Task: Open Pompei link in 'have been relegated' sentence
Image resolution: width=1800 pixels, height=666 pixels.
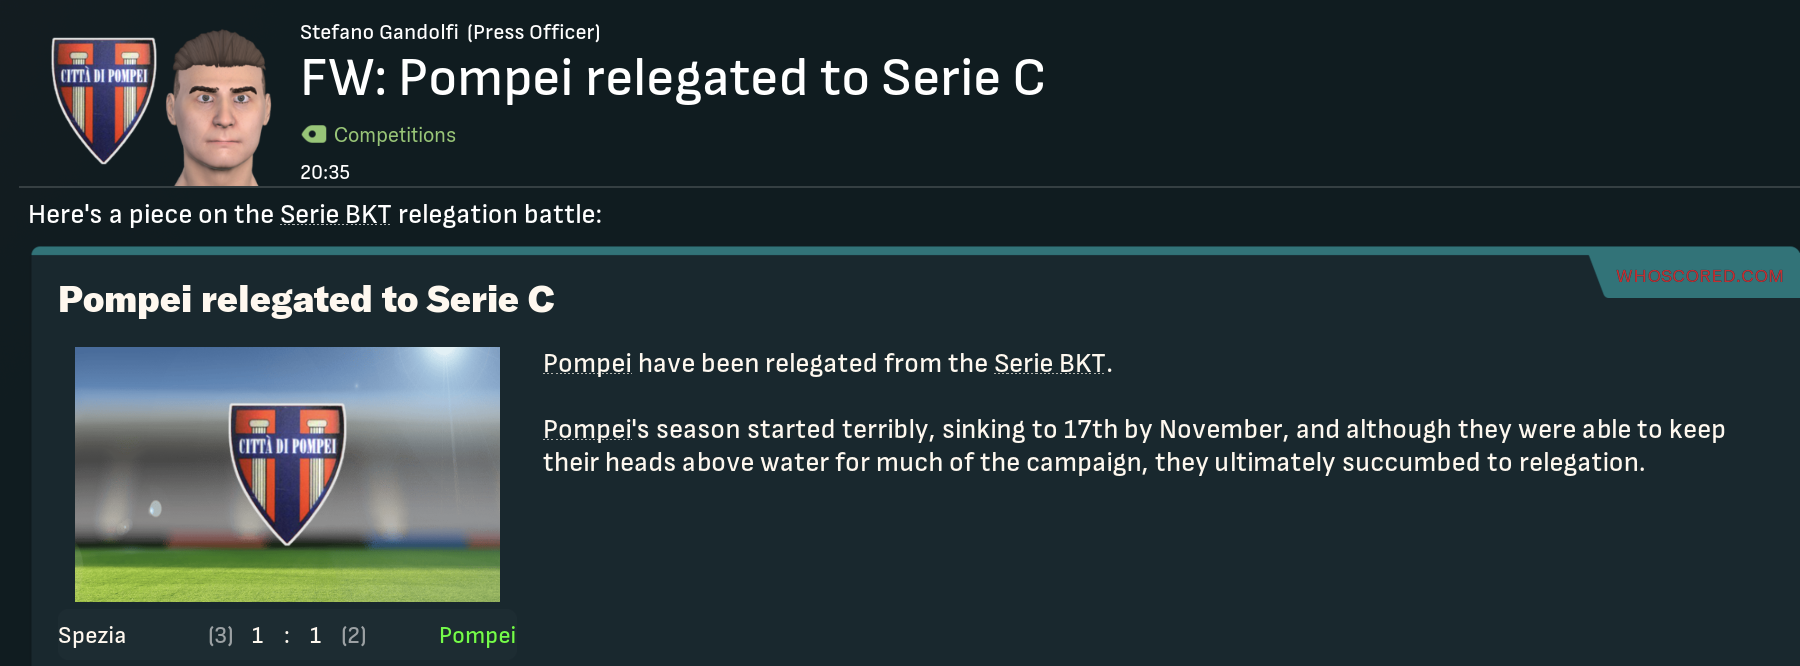Action: [587, 364]
